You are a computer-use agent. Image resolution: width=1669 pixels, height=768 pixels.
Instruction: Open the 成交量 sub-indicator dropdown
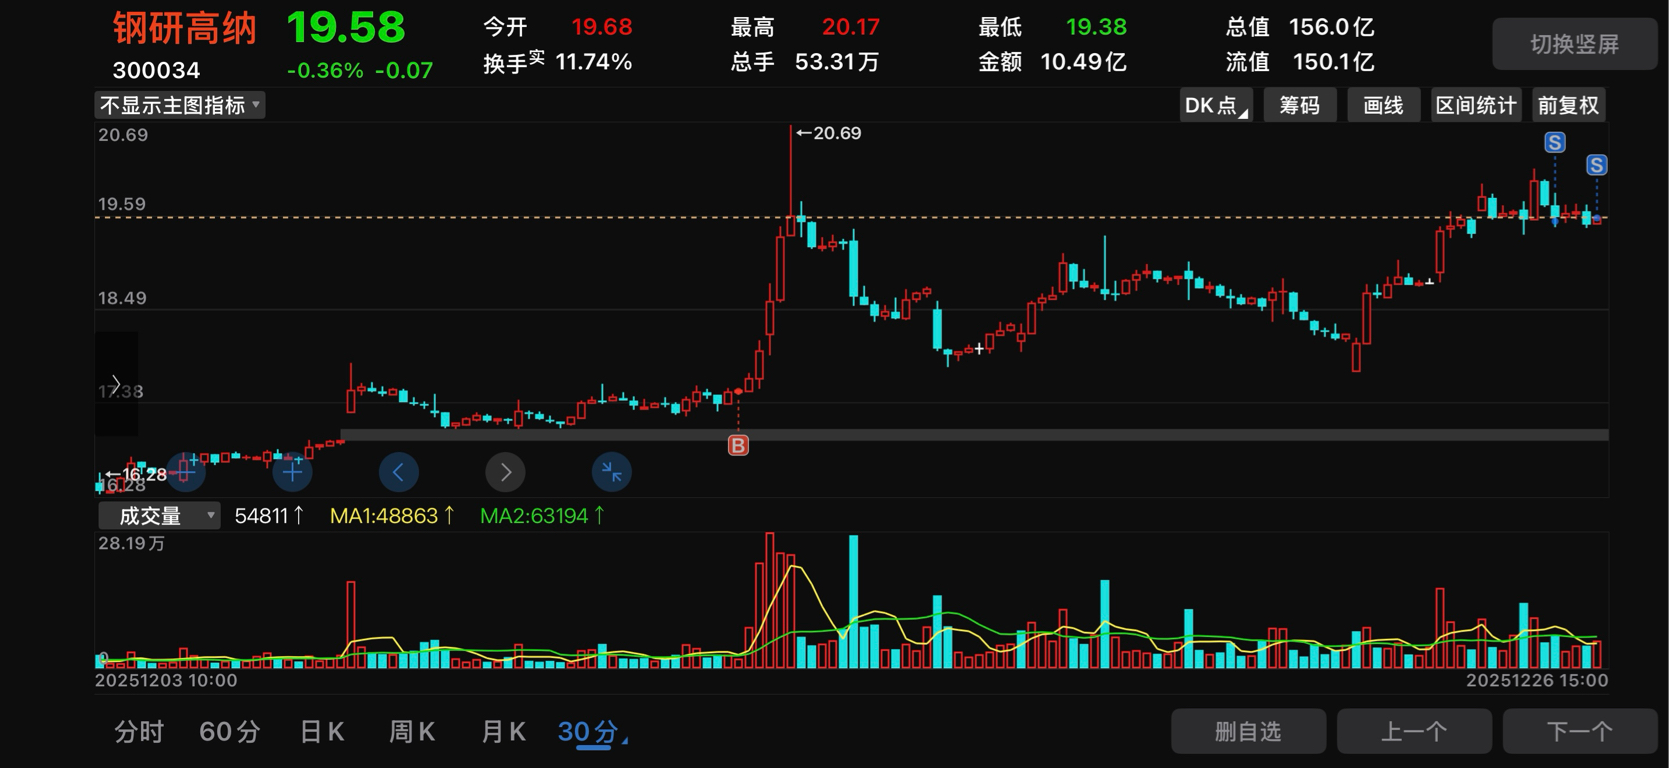[x=159, y=516]
